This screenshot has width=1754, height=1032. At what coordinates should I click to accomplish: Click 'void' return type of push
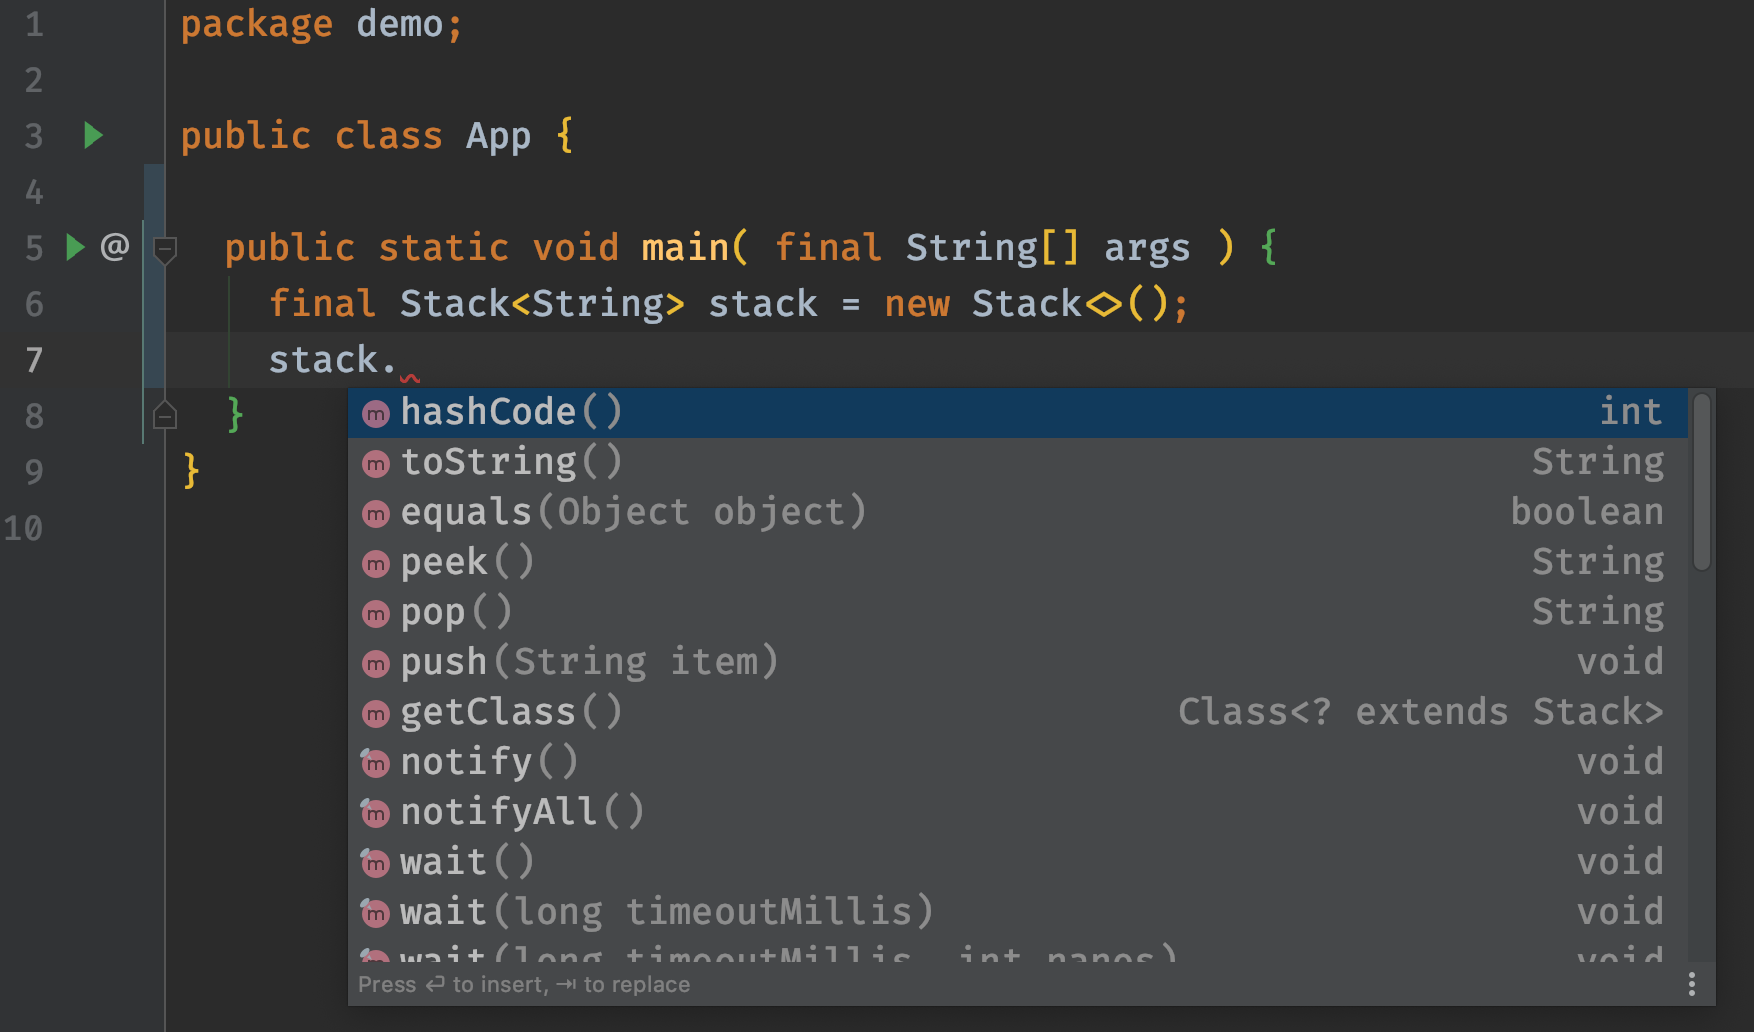coord(1620,662)
